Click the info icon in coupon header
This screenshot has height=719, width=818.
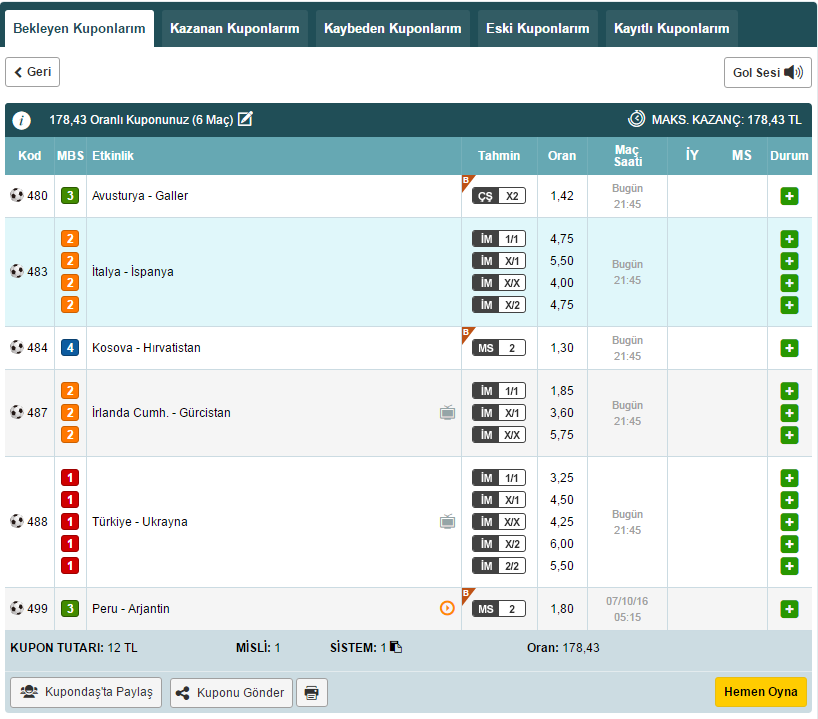pos(21,120)
